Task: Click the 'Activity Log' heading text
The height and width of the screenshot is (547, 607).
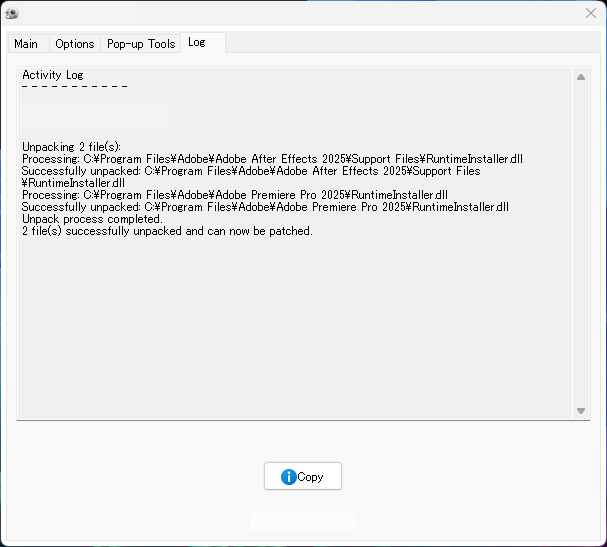Action: coord(53,75)
